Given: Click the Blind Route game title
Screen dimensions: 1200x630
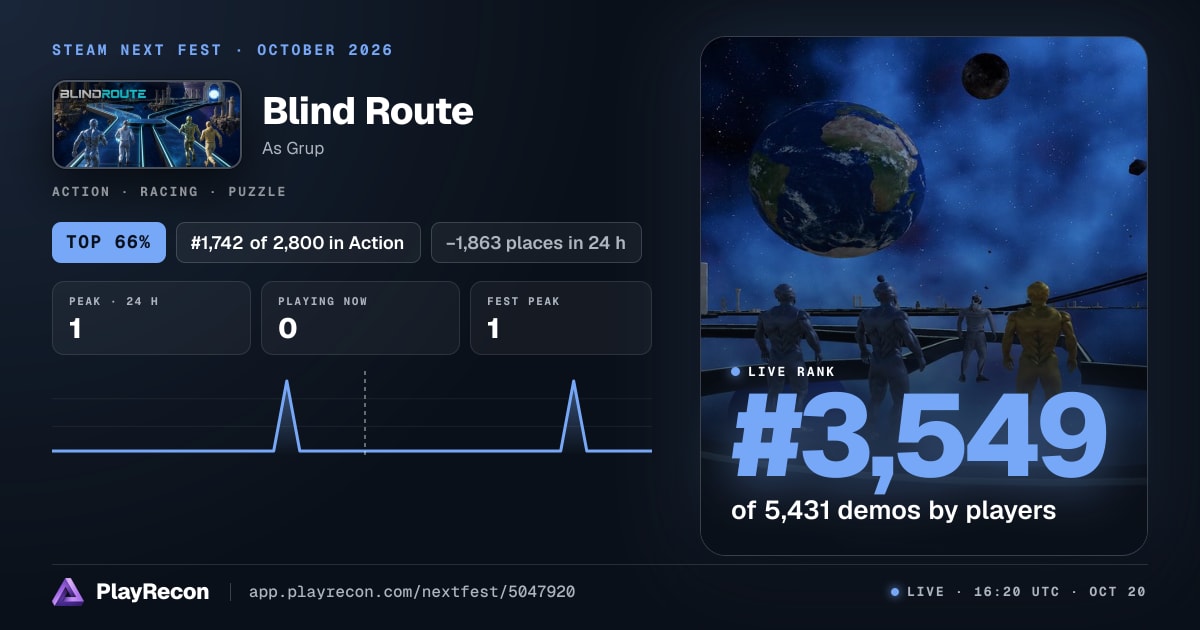Looking at the screenshot, I should click(368, 111).
